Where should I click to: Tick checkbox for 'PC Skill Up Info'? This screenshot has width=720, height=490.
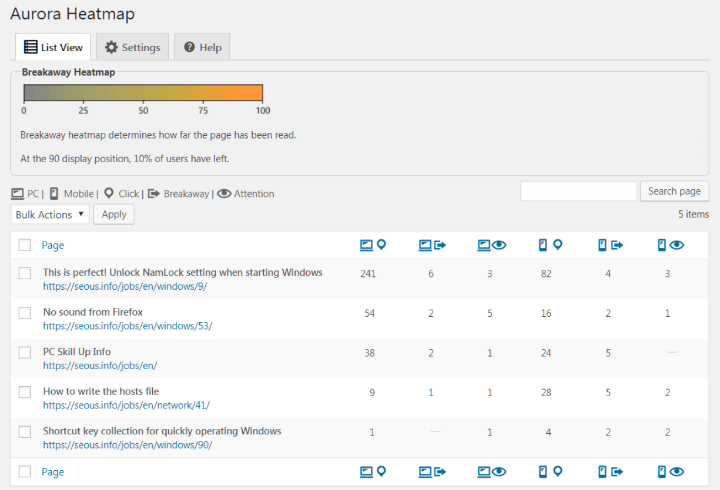point(25,352)
